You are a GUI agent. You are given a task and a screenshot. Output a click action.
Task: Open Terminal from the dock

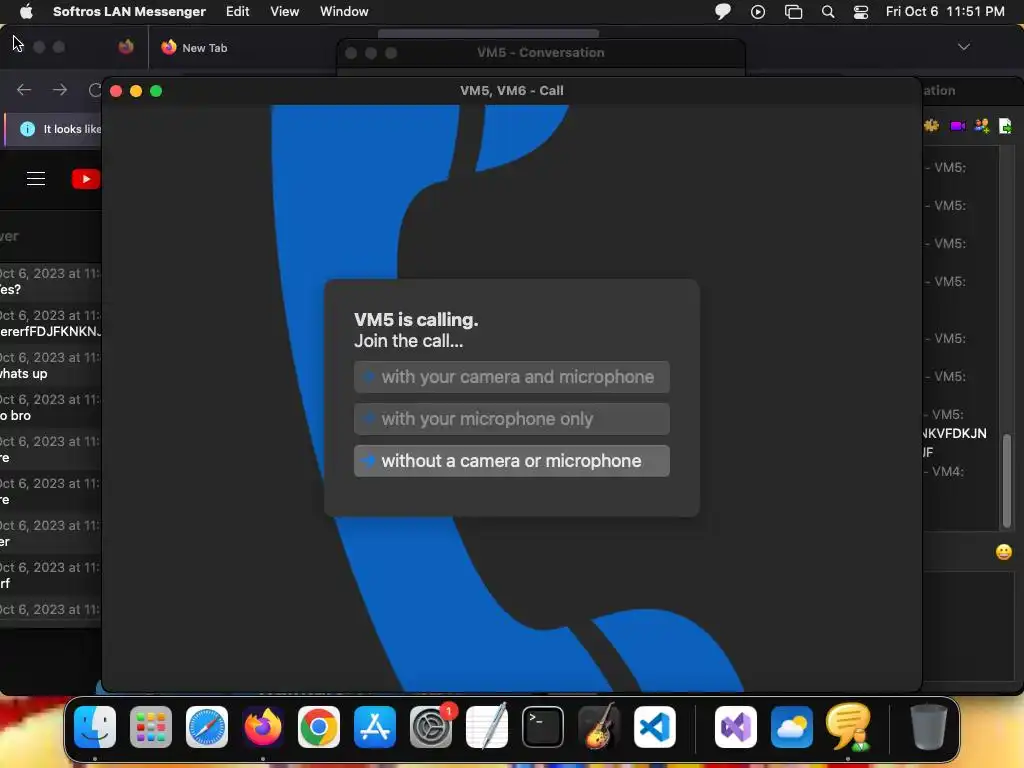[x=543, y=727]
